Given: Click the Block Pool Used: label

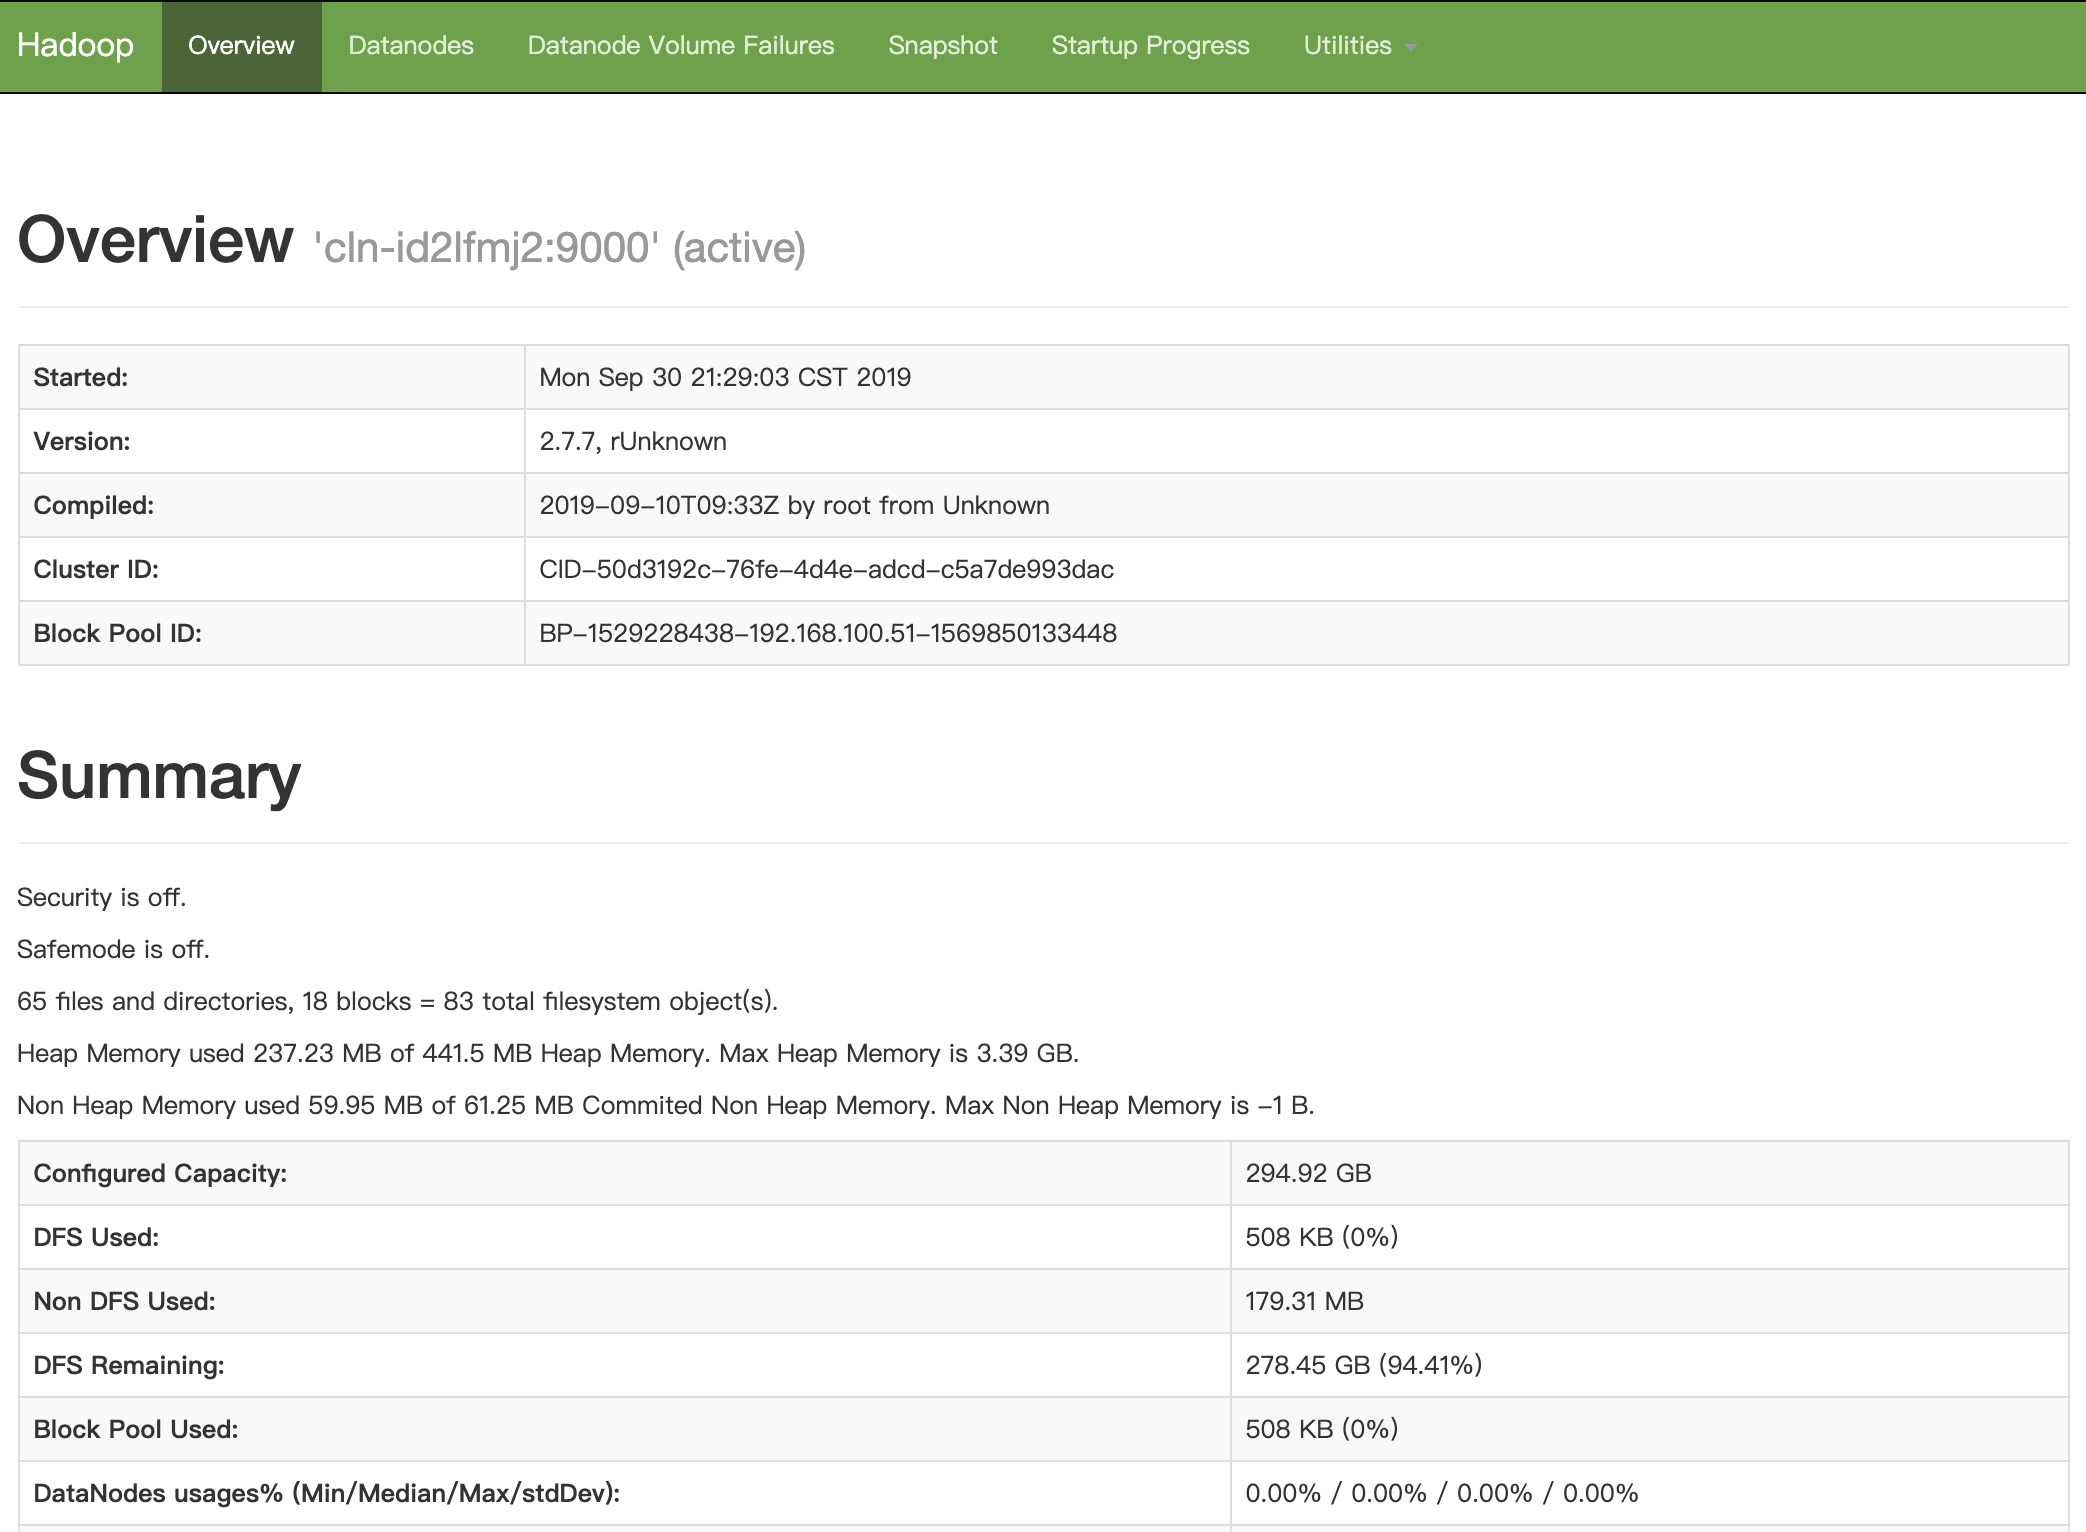Looking at the screenshot, I should tap(136, 1429).
